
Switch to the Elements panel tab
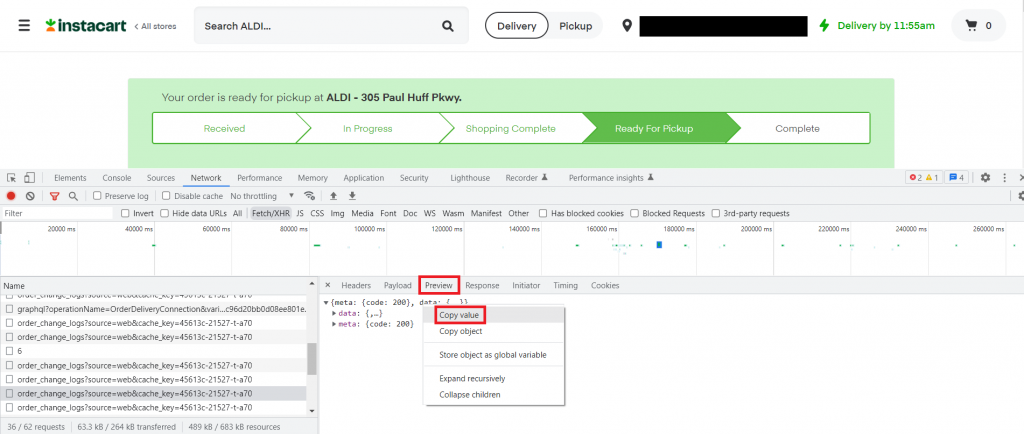pos(70,178)
